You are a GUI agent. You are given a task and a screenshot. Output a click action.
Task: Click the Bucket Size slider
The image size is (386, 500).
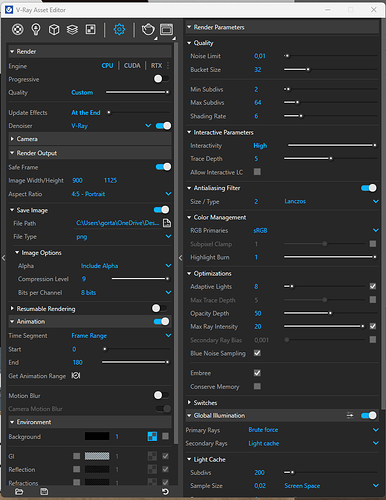[x=330, y=69]
